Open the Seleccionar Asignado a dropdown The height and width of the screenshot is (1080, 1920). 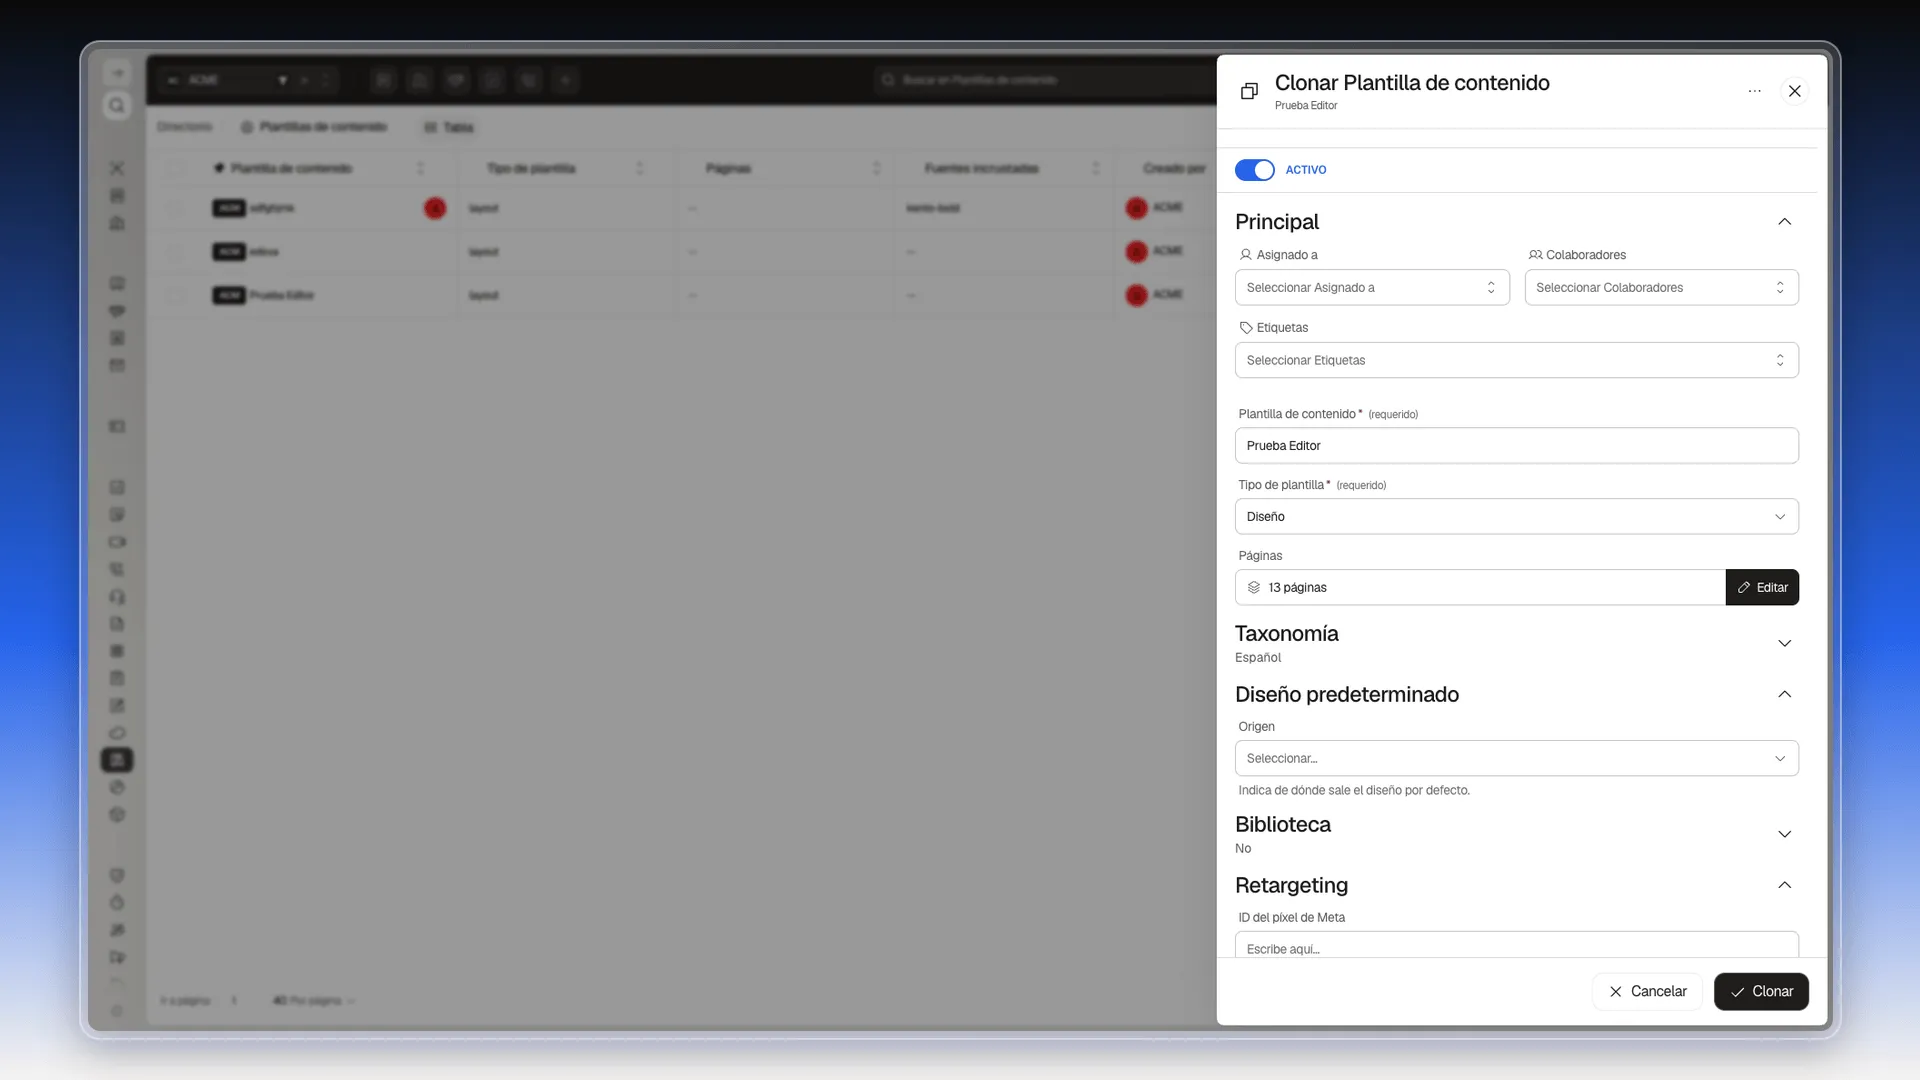[x=1372, y=288]
